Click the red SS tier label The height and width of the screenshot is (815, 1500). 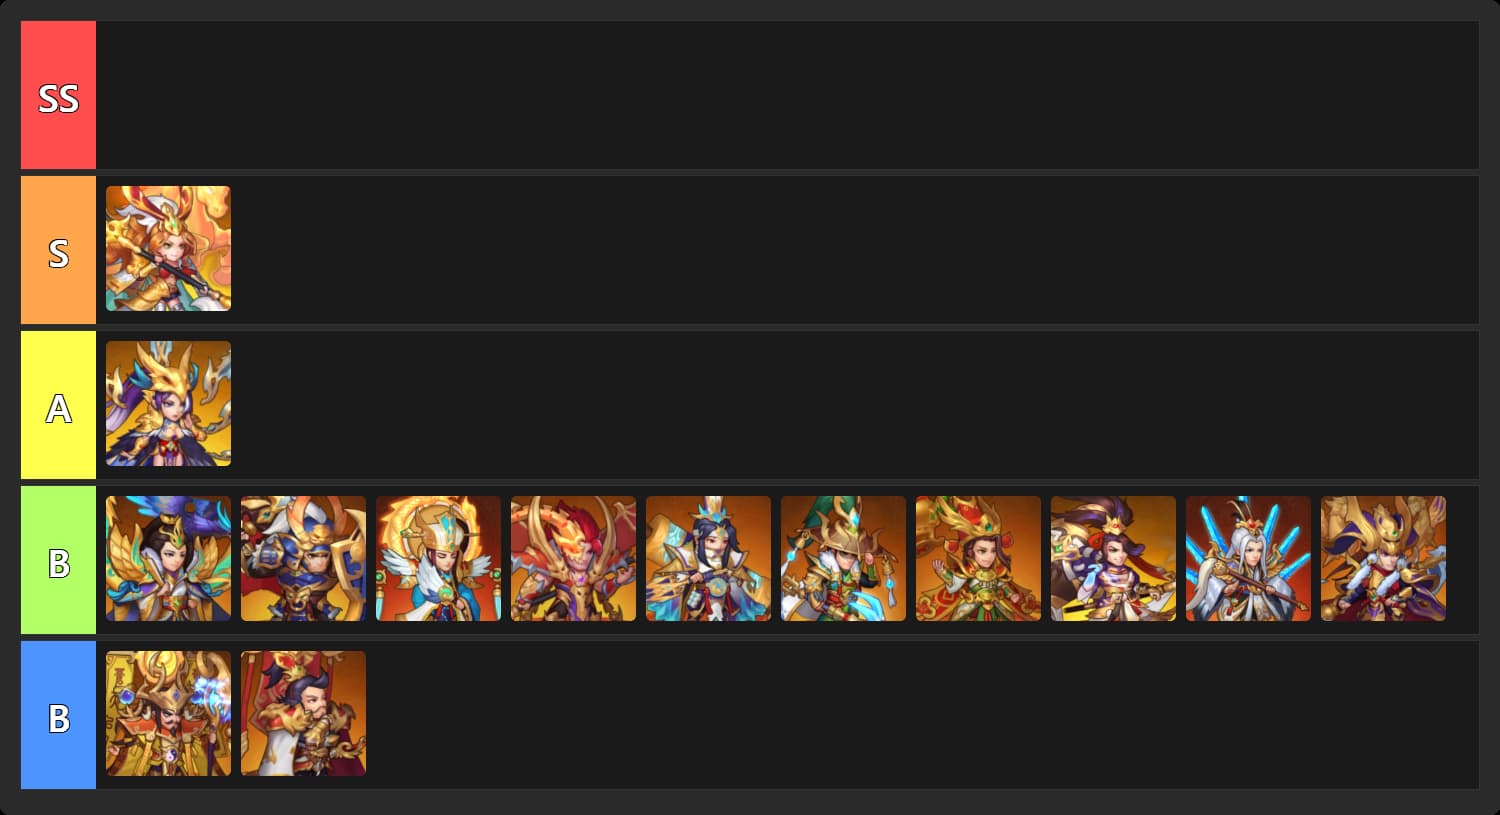coord(58,95)
